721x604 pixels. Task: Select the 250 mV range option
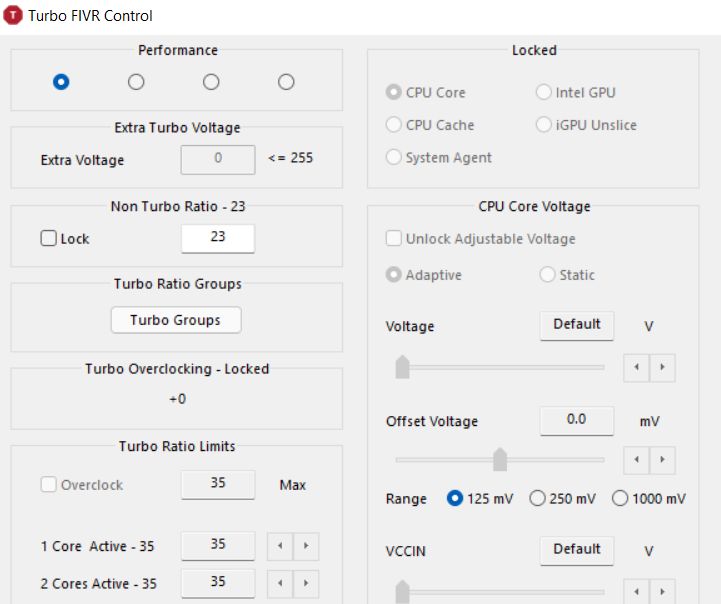coord(537,498)
